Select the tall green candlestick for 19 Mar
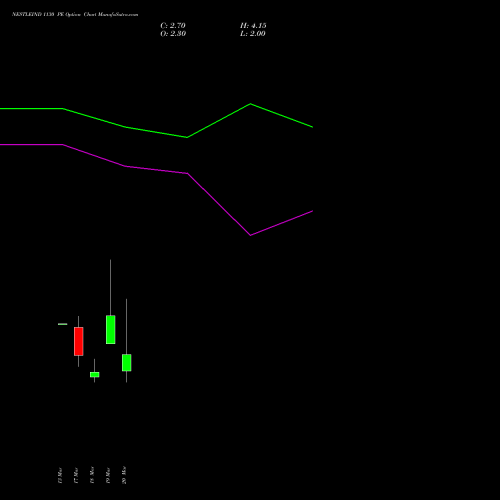The height and width of the screenshot is (500, 500). tap(111, 329)
